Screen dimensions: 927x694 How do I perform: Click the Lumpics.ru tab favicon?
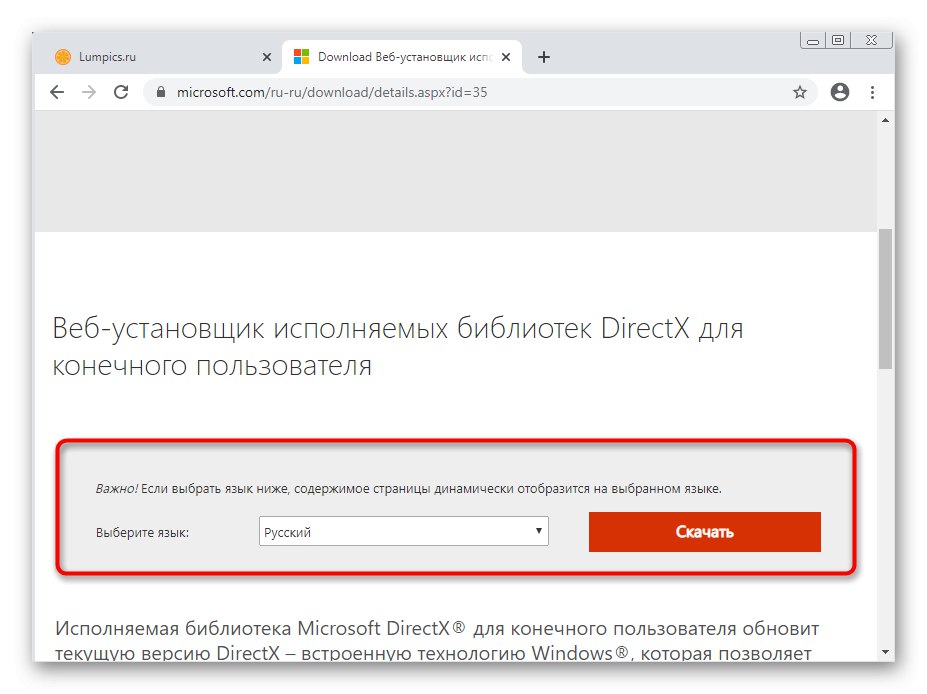pos(63,57)
